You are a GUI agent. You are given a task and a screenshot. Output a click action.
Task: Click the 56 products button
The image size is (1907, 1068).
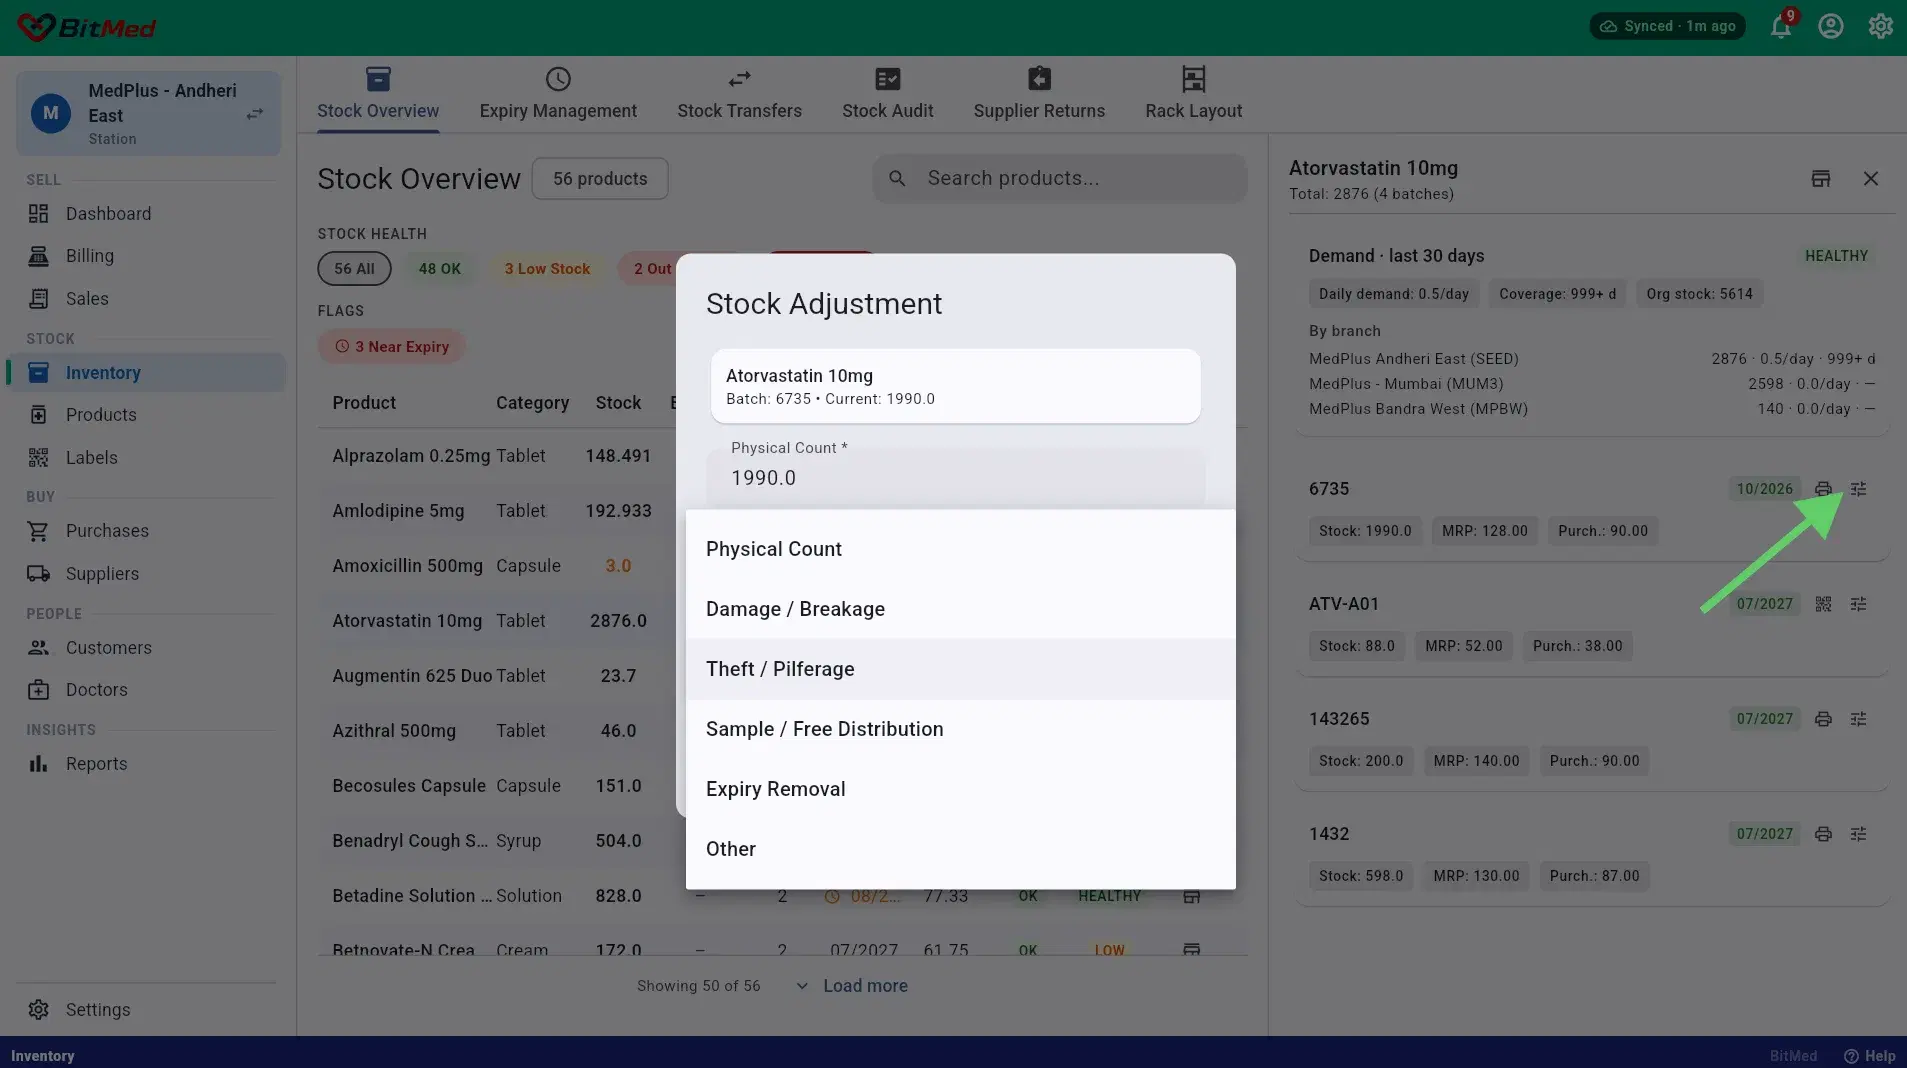600,179
